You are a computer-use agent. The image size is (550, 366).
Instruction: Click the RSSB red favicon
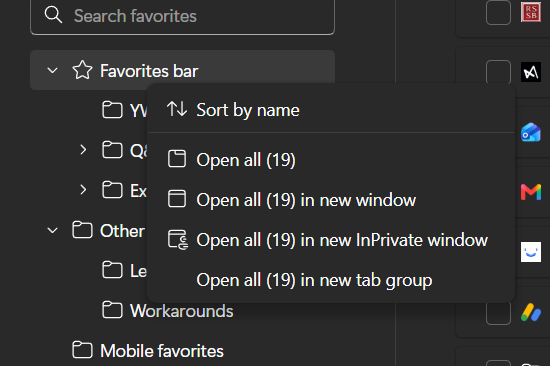click(x=531, y=12)
